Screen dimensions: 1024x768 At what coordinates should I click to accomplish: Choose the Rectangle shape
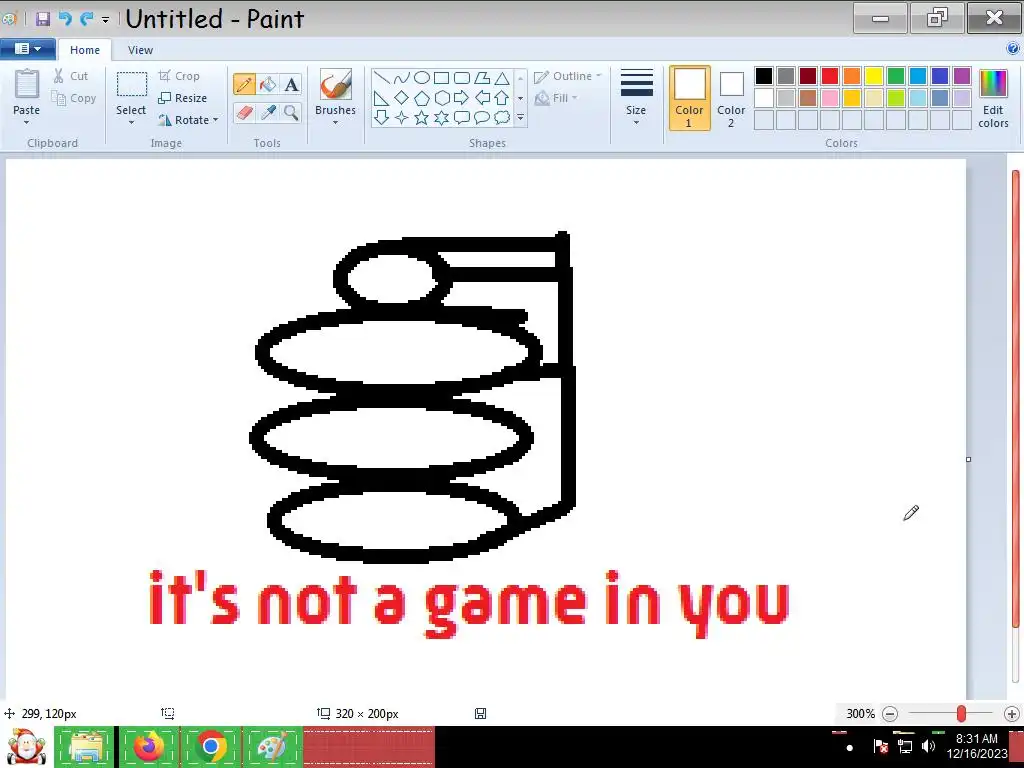click(441, 78)
